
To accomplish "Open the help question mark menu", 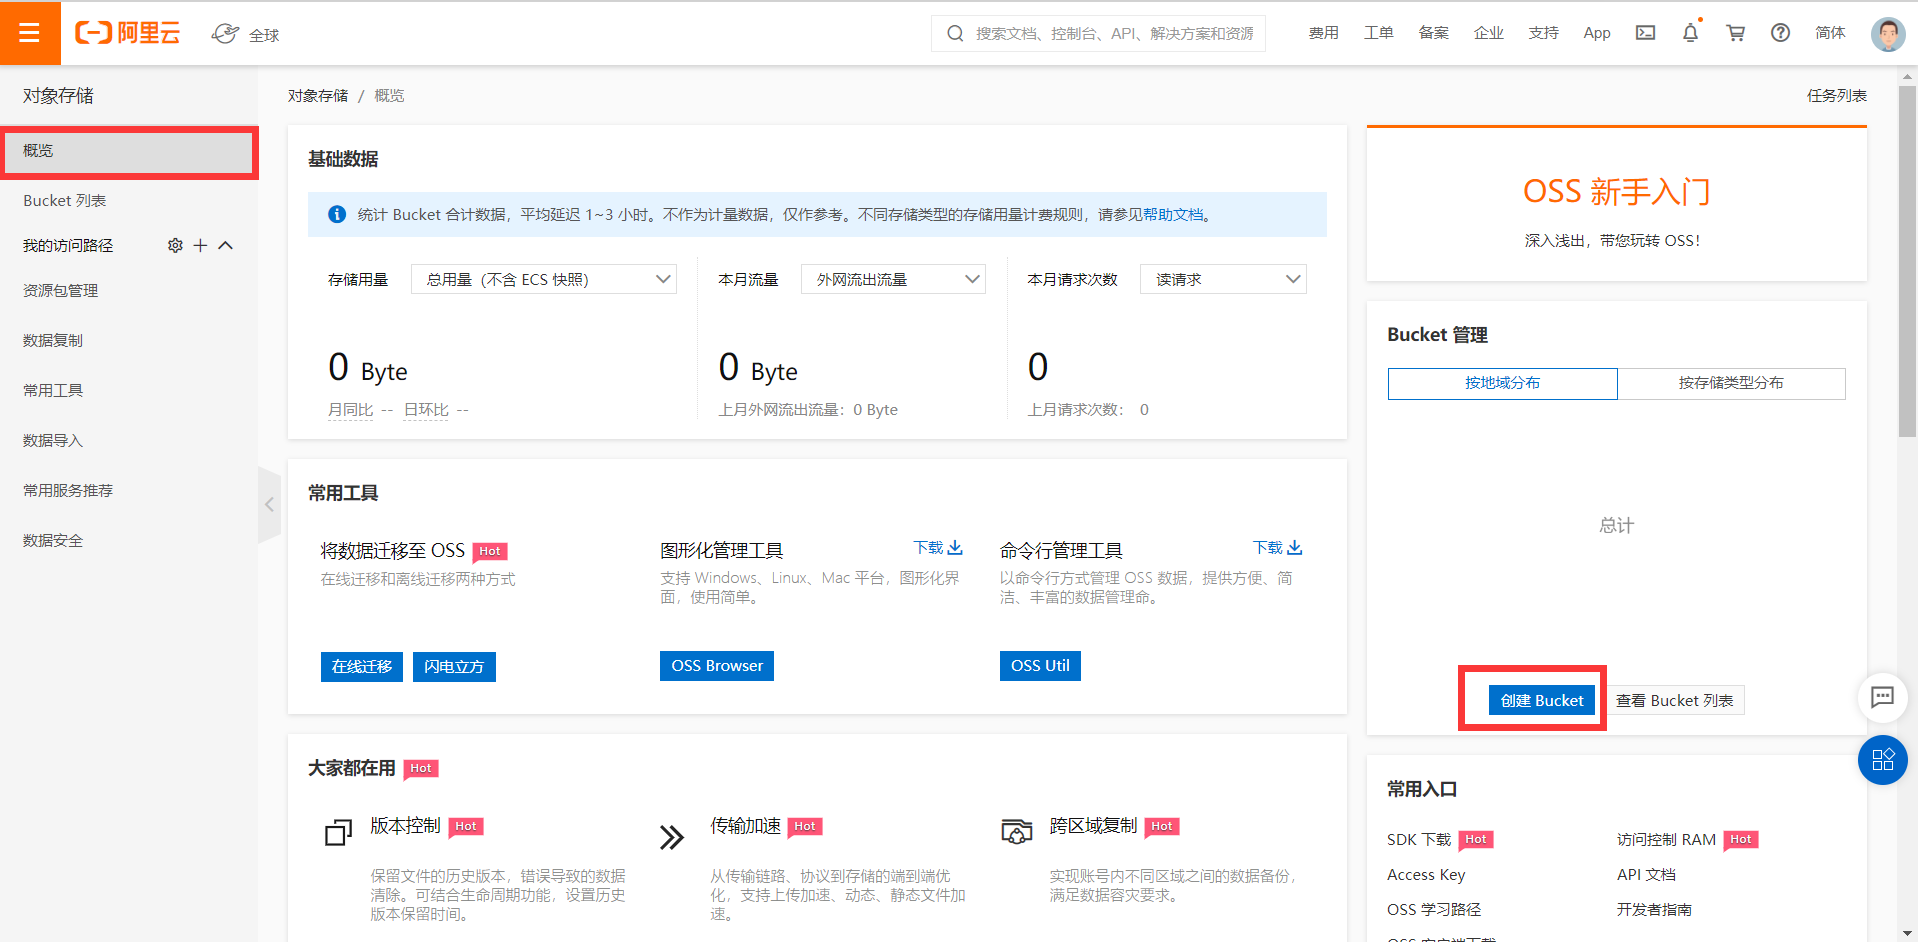I will tap(1780, 32).
